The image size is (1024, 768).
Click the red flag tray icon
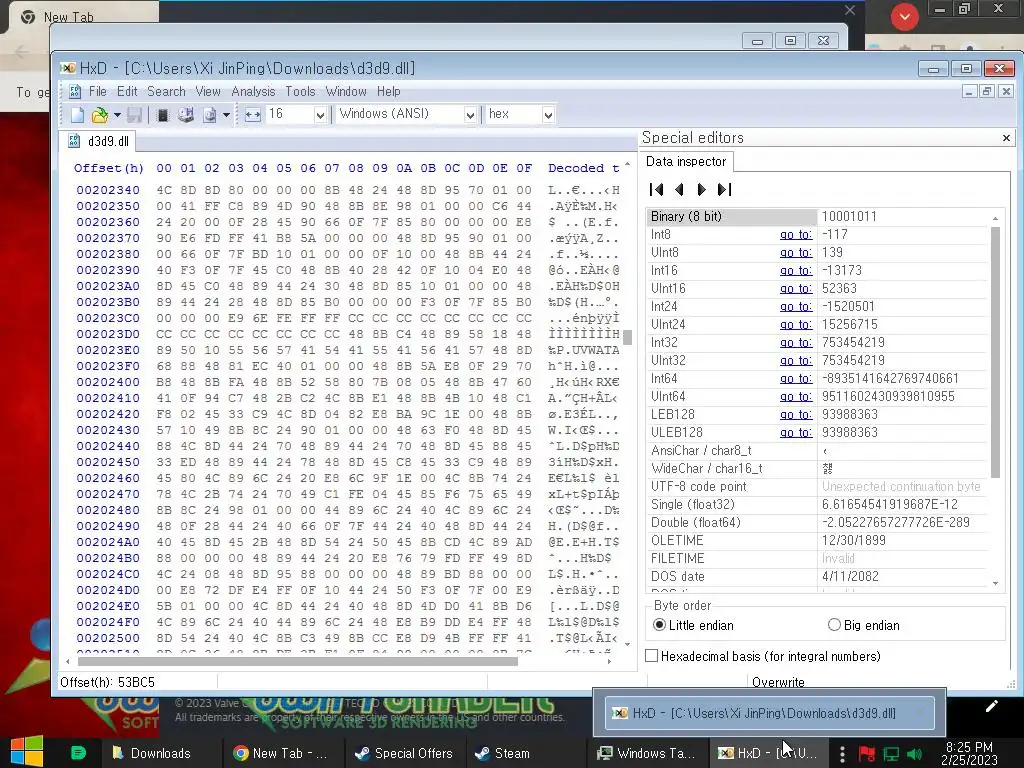pos(867,754)
